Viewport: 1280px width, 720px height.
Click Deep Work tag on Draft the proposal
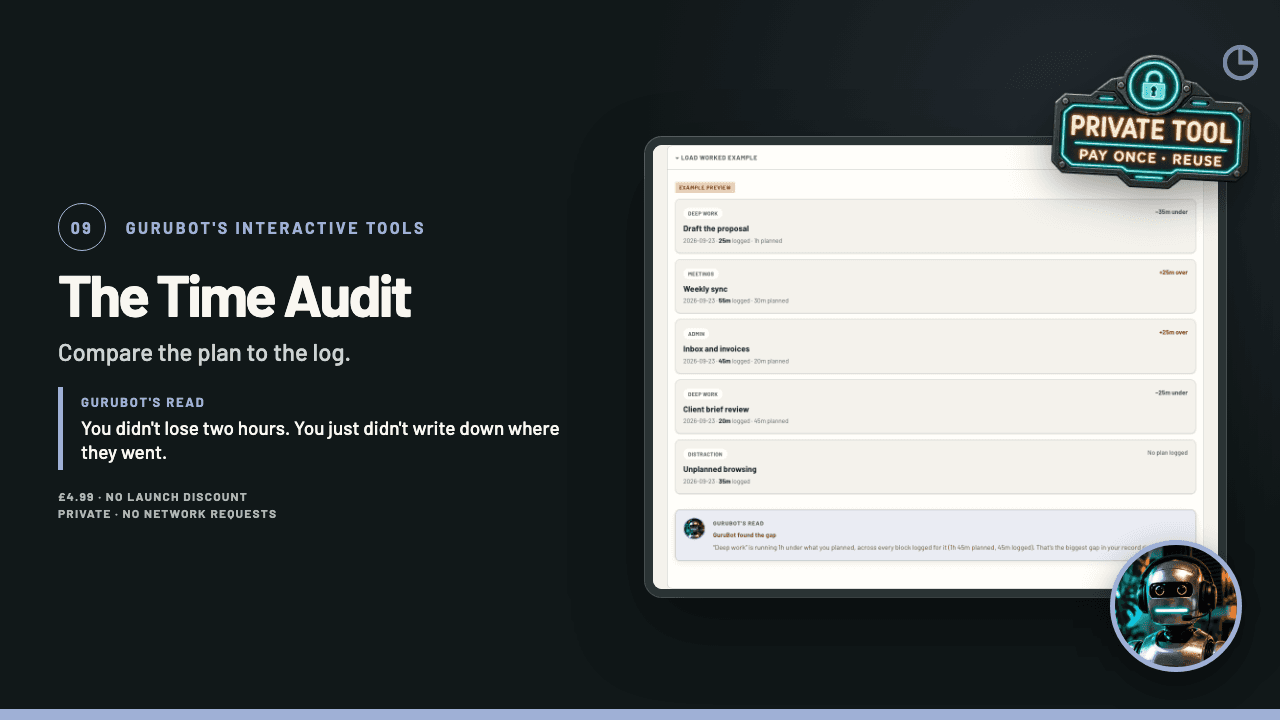click(702, 213)
